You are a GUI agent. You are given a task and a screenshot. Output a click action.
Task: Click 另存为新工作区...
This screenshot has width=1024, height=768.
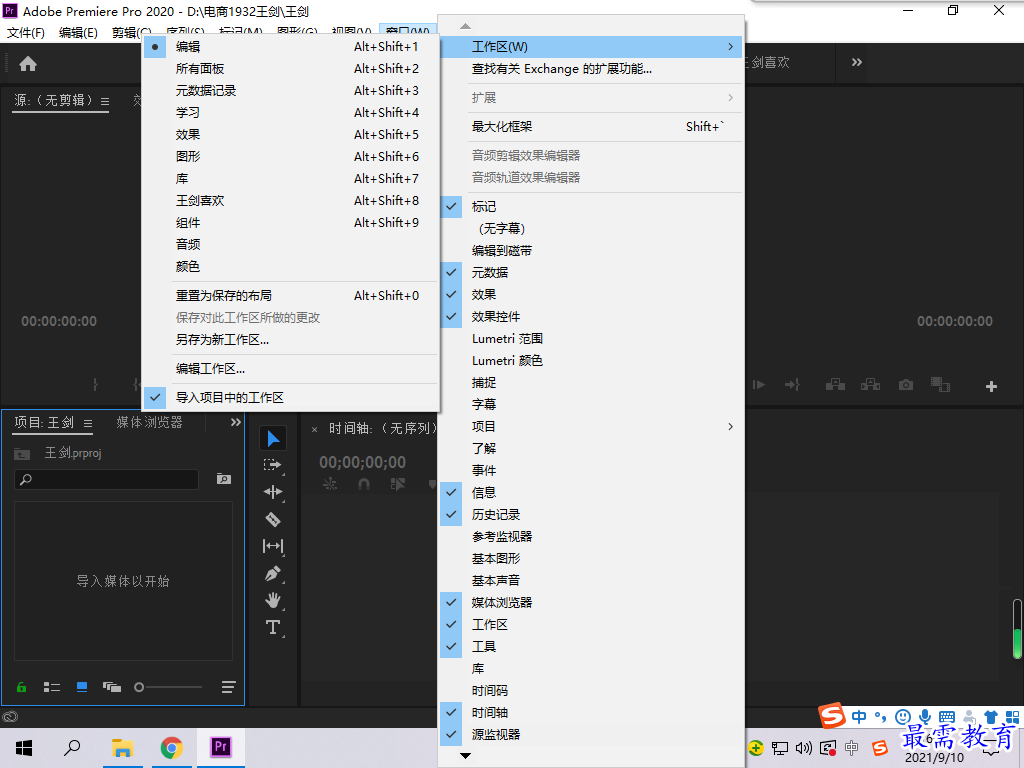[290, 340]
